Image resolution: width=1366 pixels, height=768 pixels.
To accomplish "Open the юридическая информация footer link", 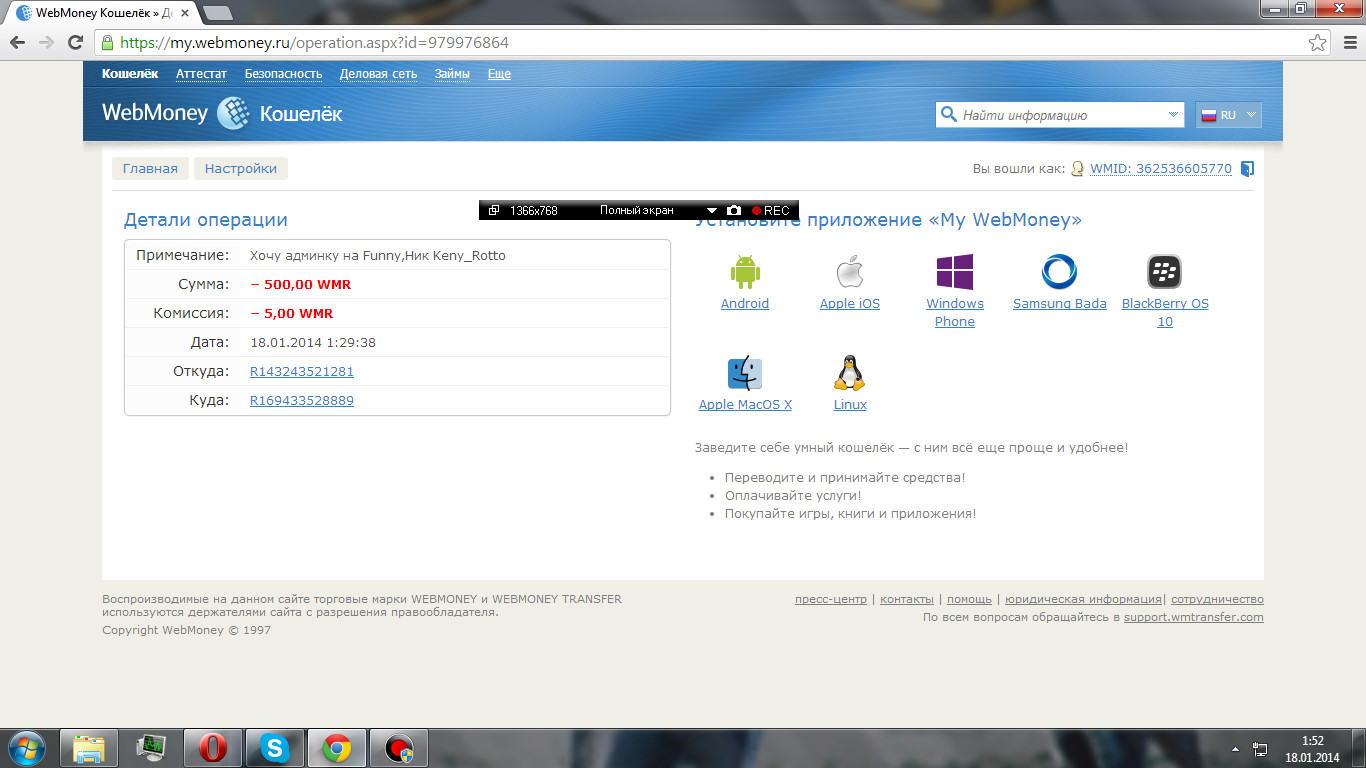I will tap(1083, 599).
